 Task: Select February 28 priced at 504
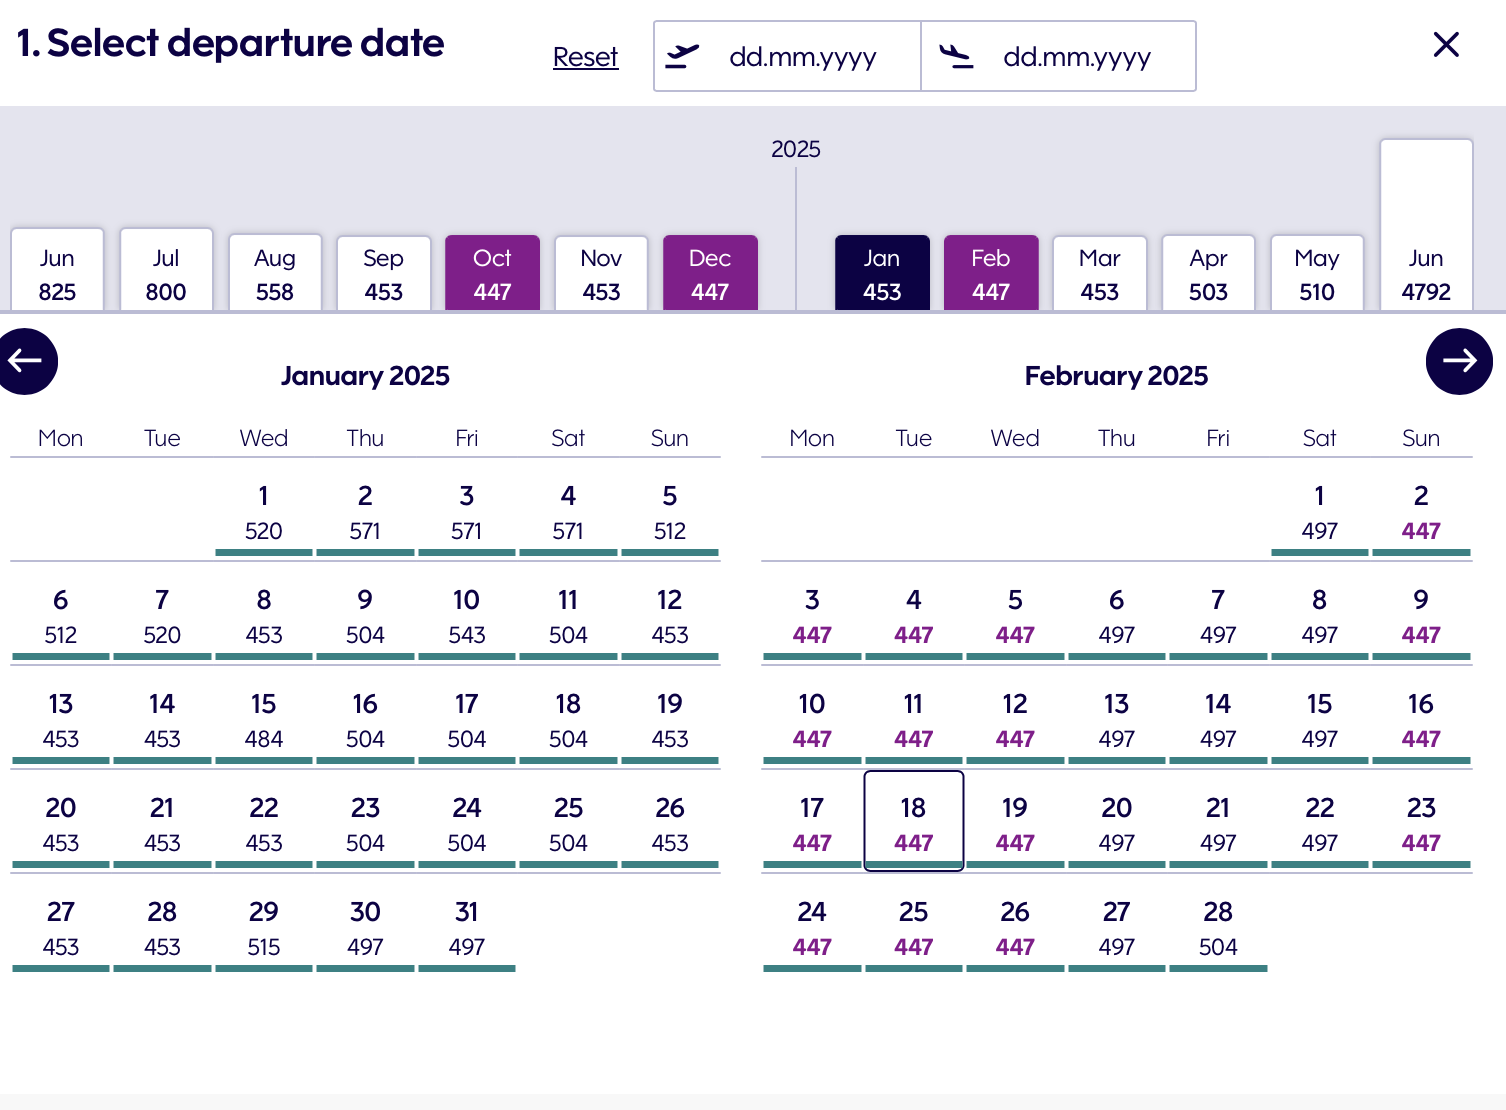1217,928
